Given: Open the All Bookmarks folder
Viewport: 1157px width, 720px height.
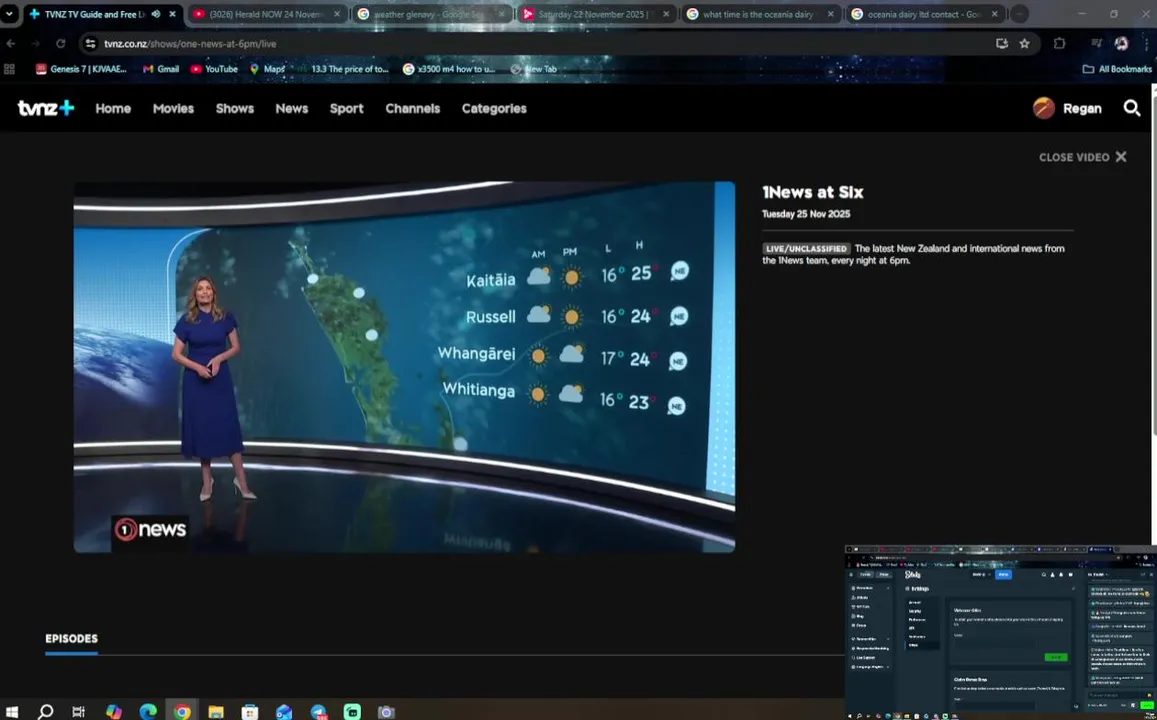Looking at the screenshot, I should point(1117,69).
